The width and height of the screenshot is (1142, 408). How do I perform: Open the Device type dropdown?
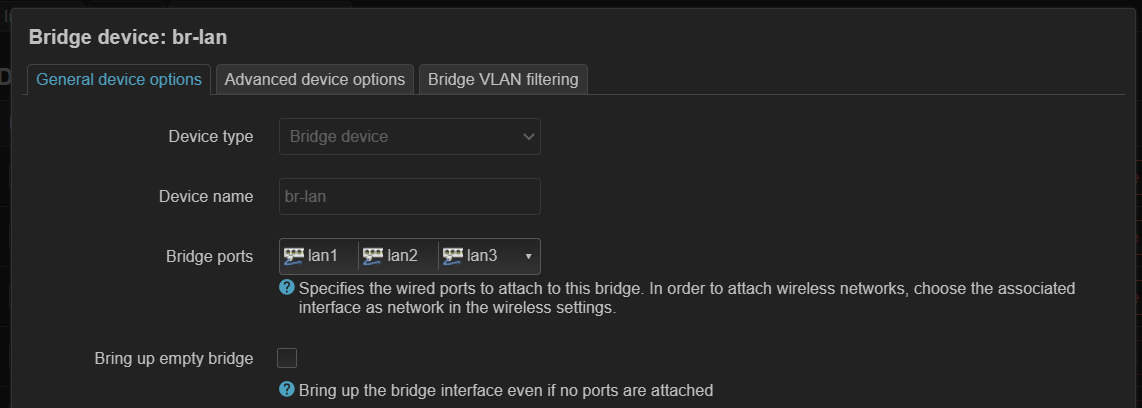(409, 136)
